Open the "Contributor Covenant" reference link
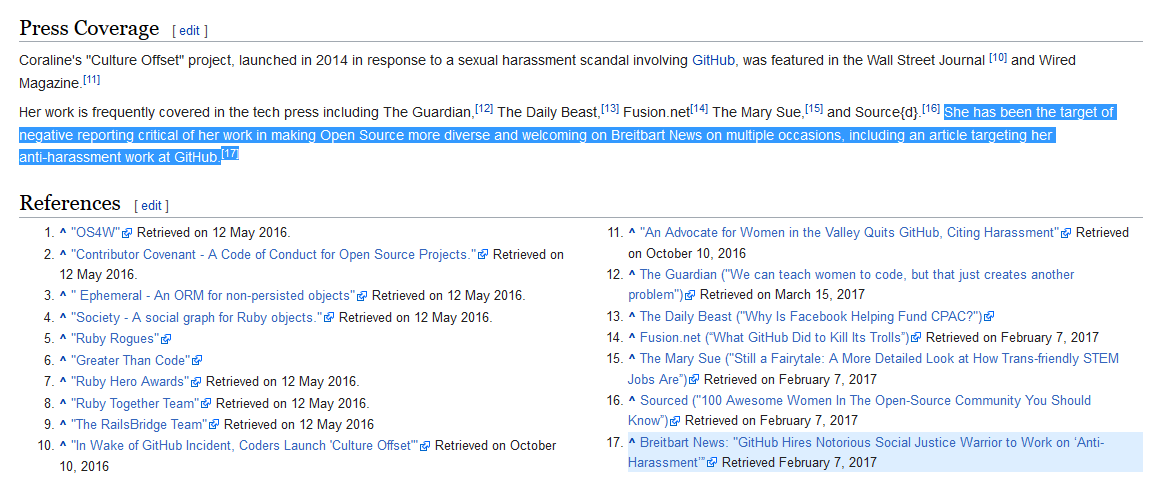The height and width of the screenshot is (488, 1153). (274, 254)
